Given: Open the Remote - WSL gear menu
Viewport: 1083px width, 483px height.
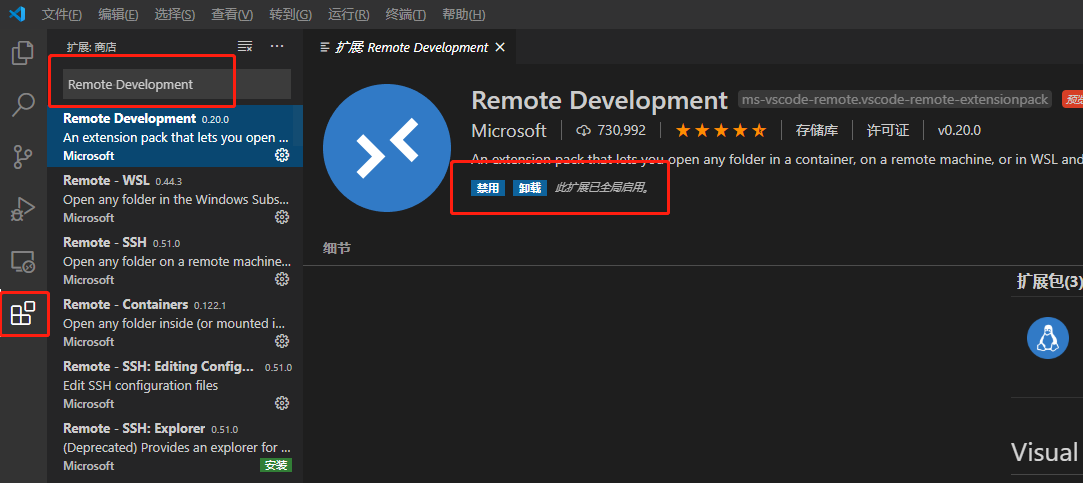Looking at the screenshot, I should (282, 218).
